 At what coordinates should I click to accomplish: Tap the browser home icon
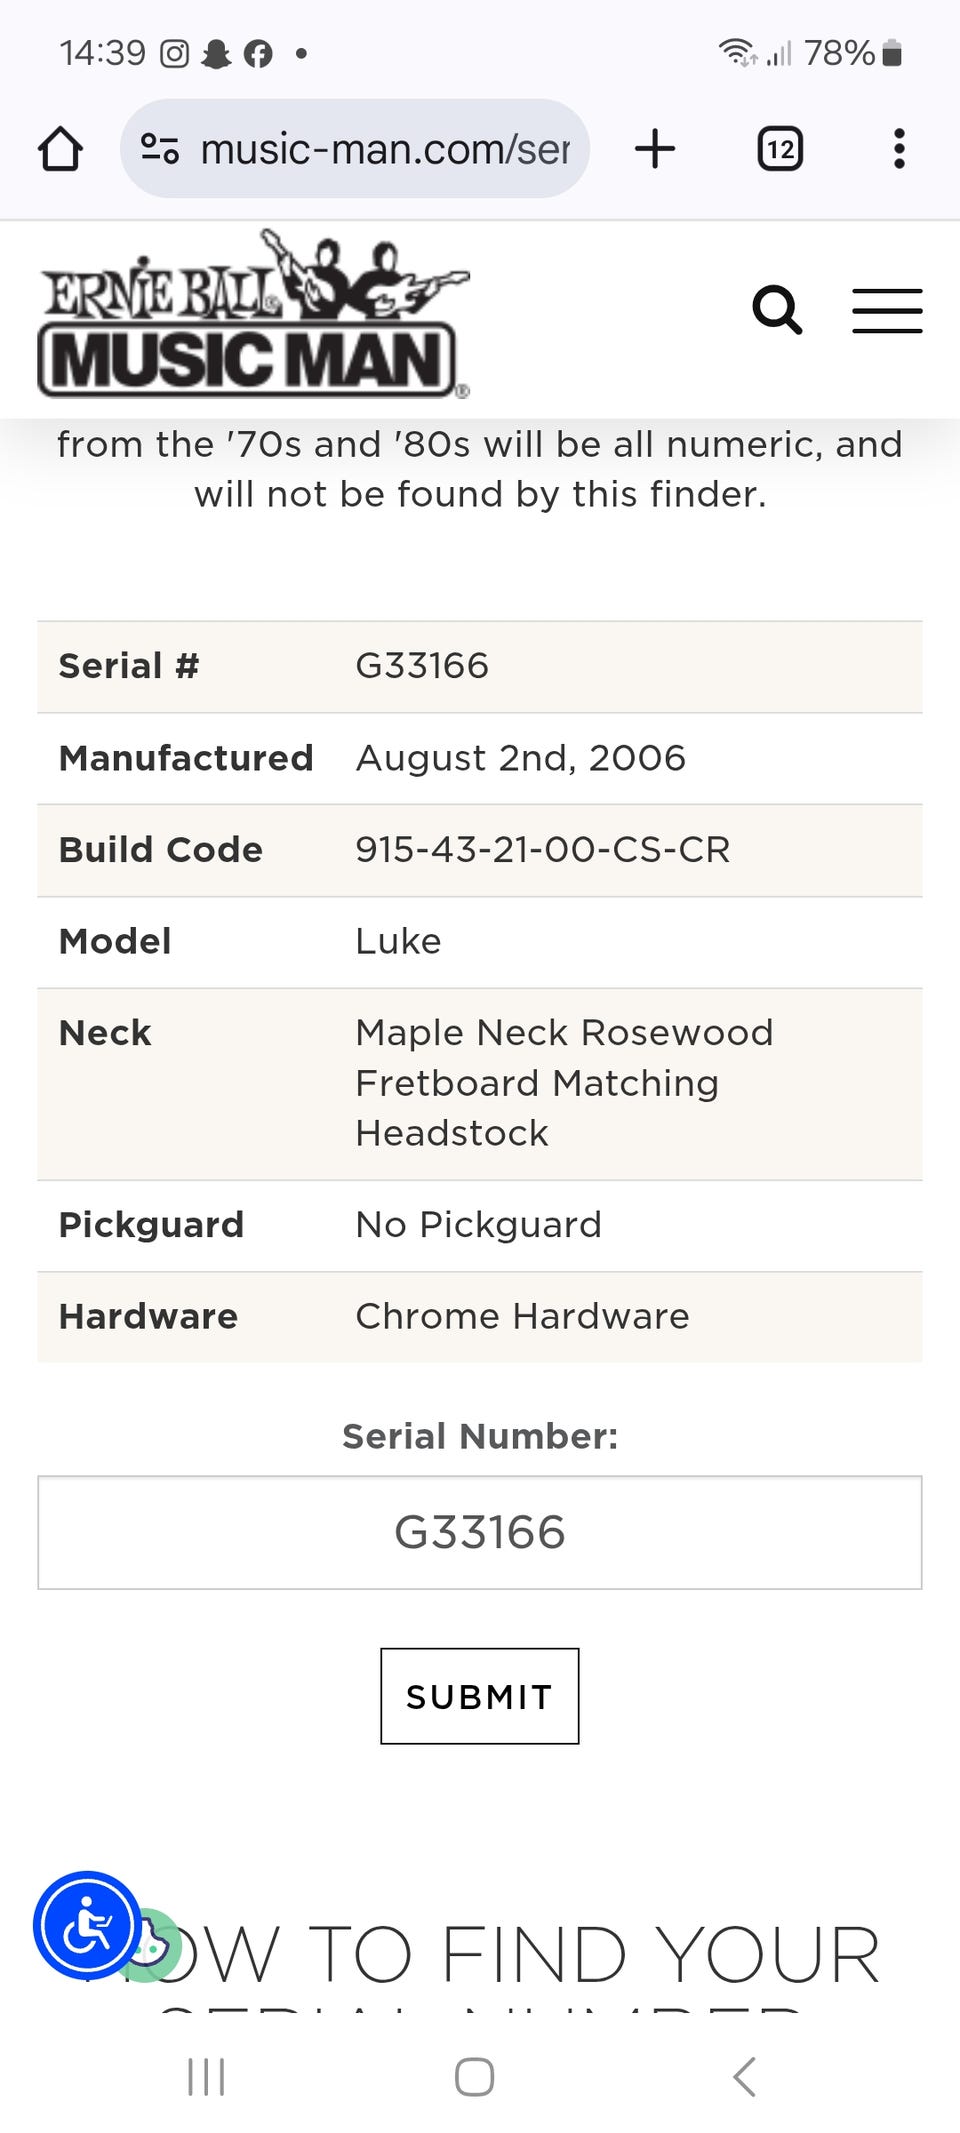click(60, 149)
